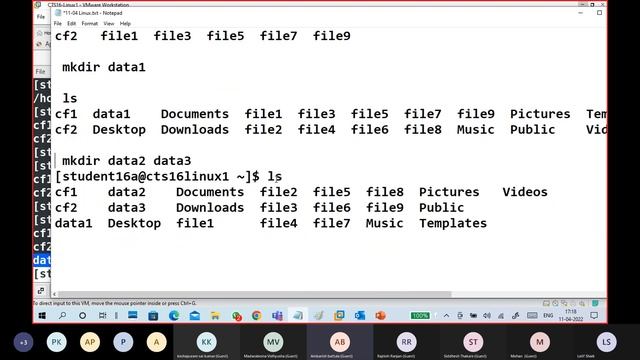Open the taskbar Search icon

coord(62,316)
